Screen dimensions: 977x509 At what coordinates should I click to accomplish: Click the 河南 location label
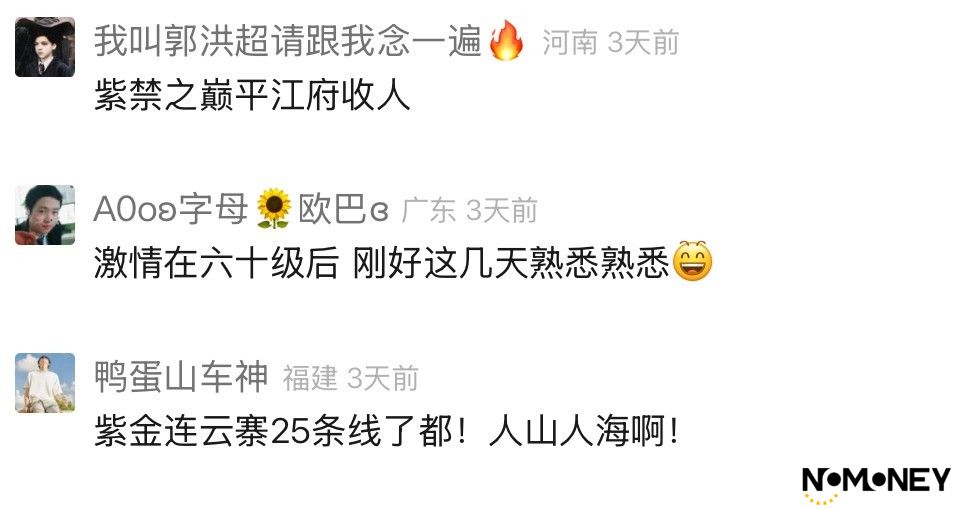tap(570, 43)
